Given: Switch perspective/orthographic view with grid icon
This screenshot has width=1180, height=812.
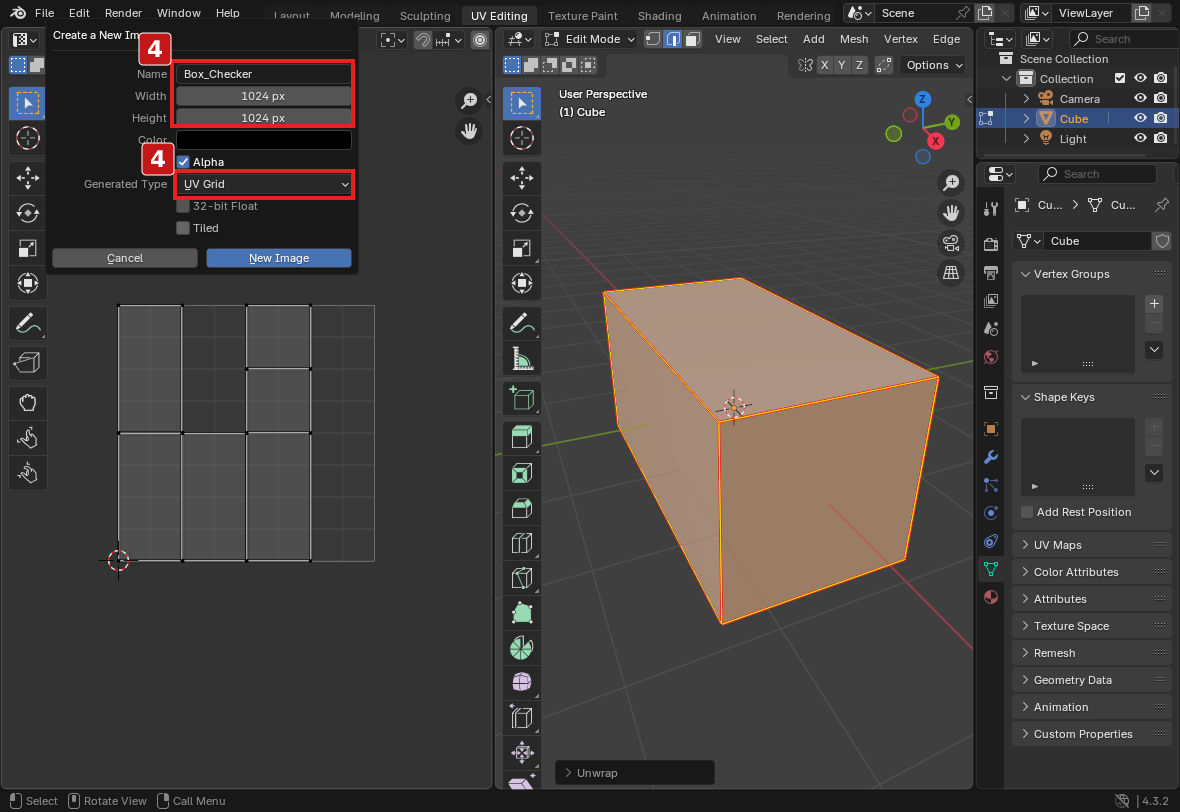Looking at the screenshot, I should click(x=951, y=273).
